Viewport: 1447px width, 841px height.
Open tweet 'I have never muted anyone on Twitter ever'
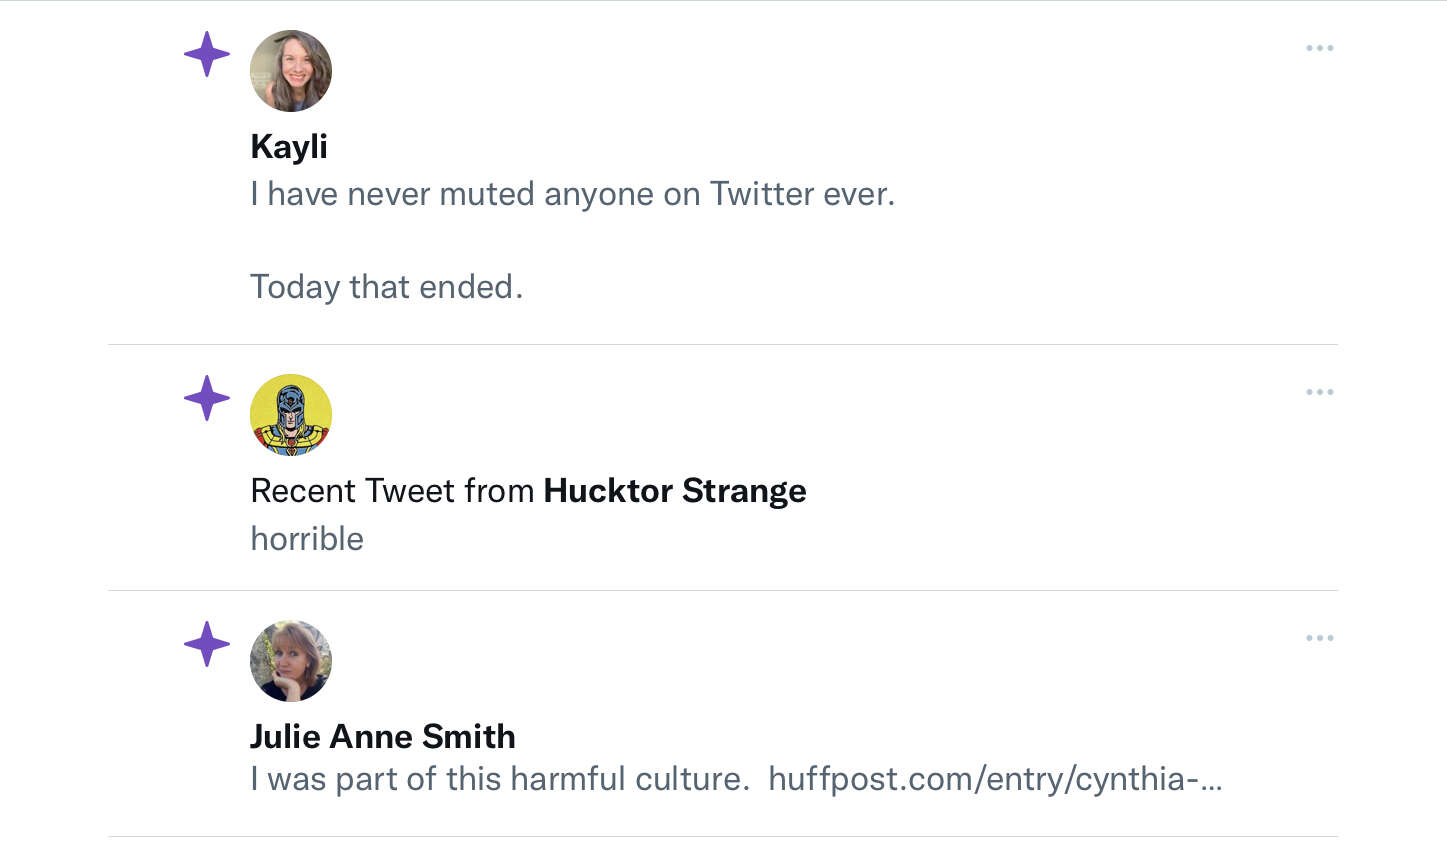[572, 194]
